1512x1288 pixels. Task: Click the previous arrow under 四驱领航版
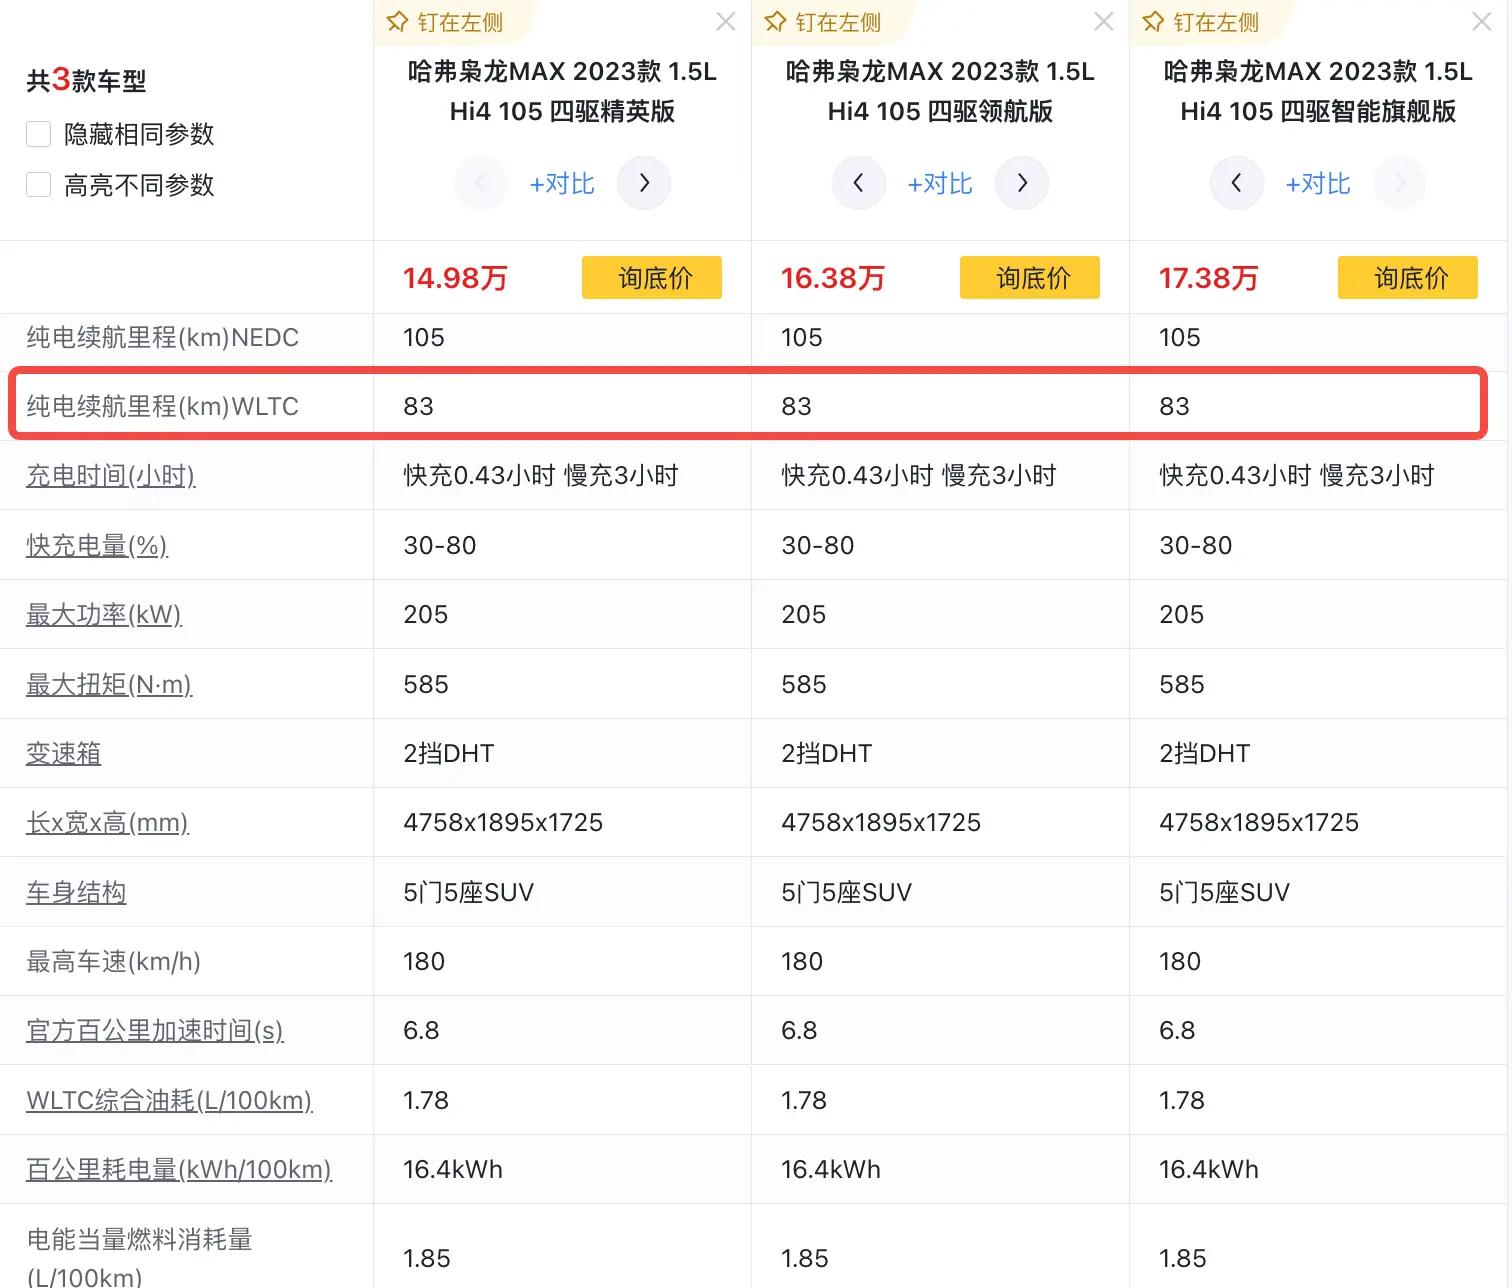pos(859,183)
